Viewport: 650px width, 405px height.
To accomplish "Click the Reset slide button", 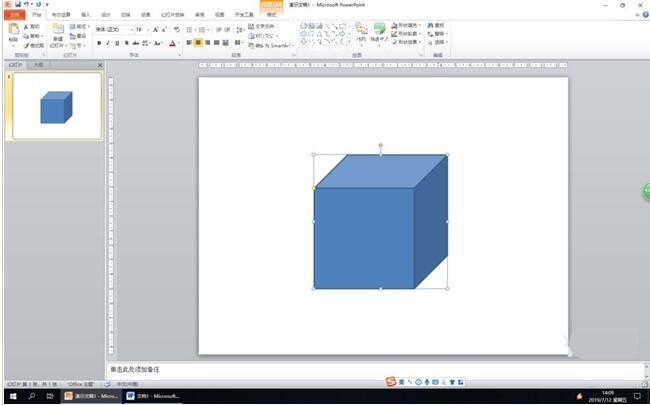I will tap(78, 36).
